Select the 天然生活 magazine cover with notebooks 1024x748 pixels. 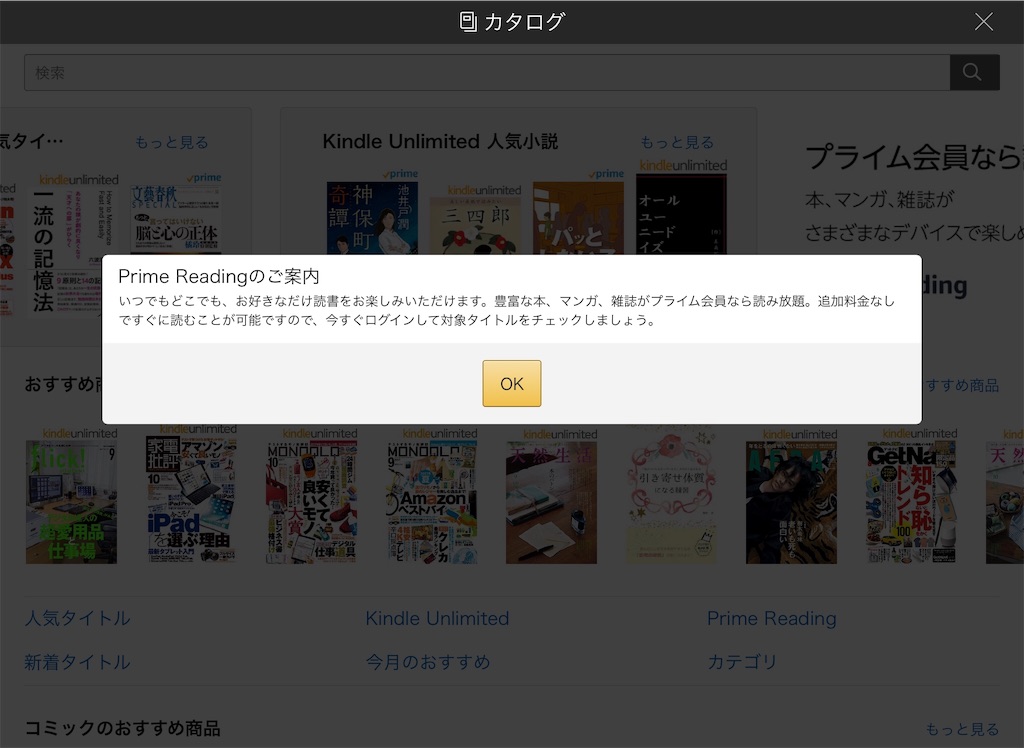551,502
